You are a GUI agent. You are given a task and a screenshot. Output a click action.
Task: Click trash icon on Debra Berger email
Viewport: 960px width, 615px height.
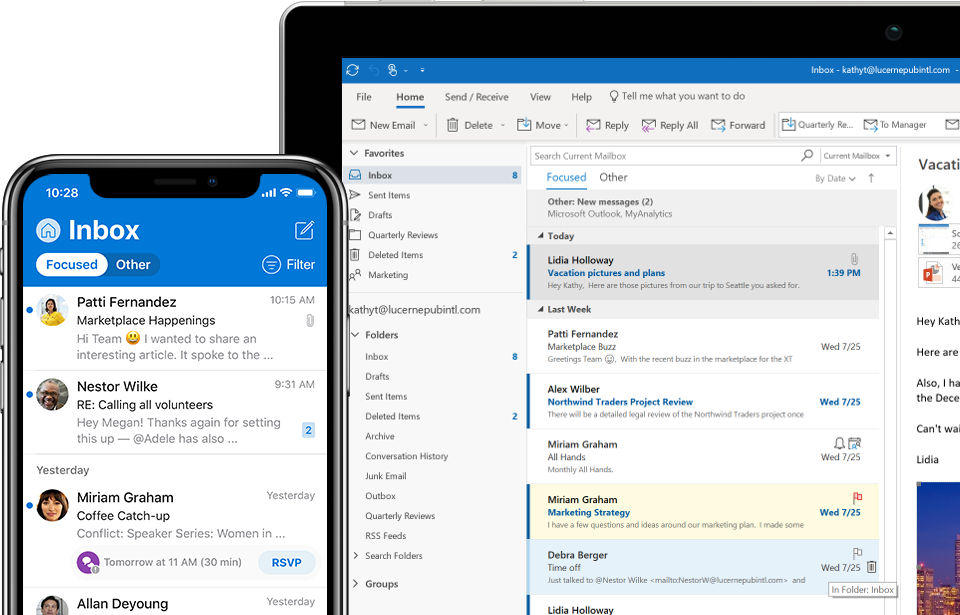872,567
